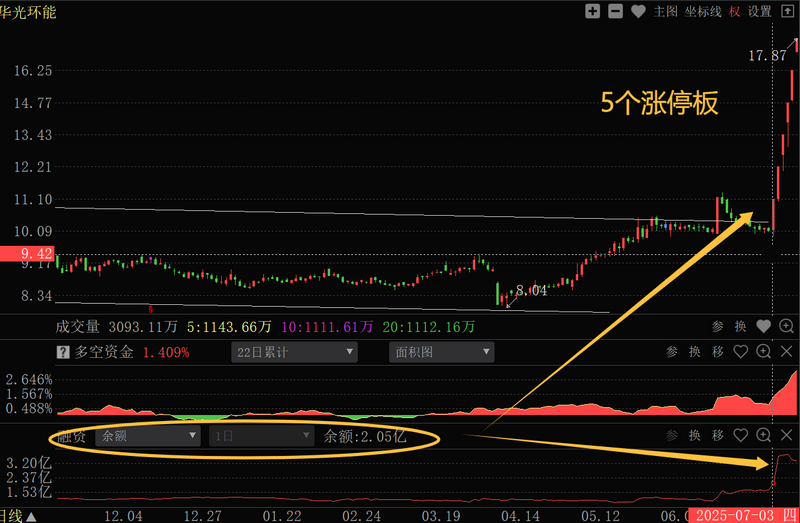Image resolution: width=800 pixels, height=523 pixels.
Task: Open the 坐标线 menu
Action: [704, 12]
